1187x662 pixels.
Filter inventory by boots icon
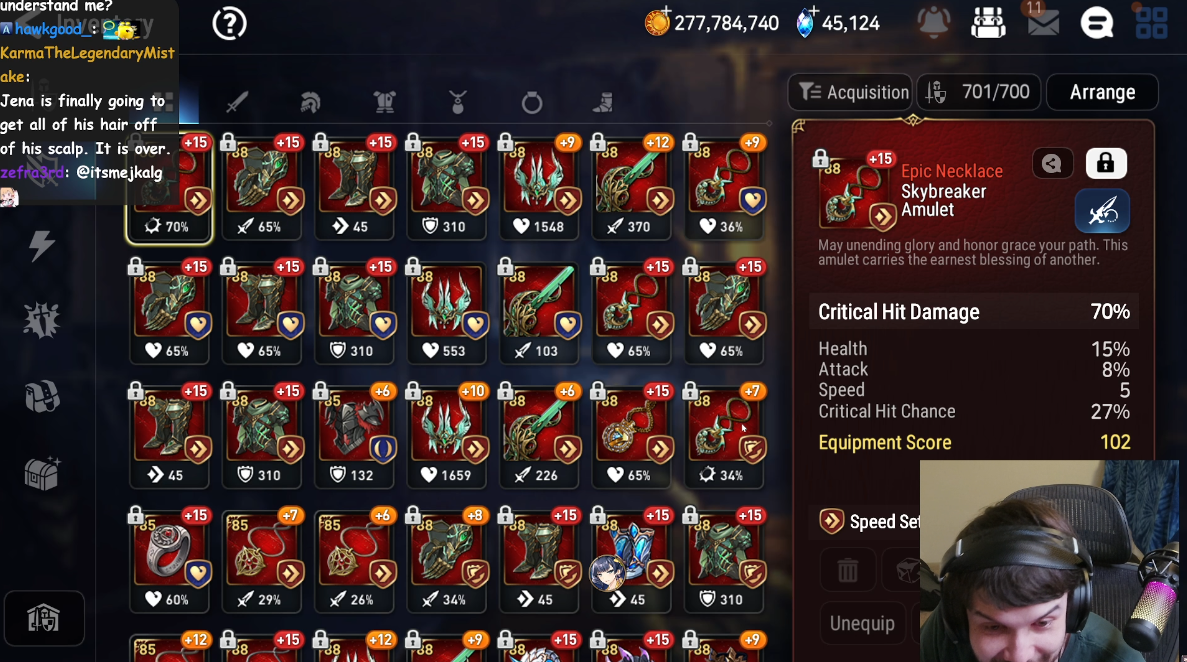(603, 101)
